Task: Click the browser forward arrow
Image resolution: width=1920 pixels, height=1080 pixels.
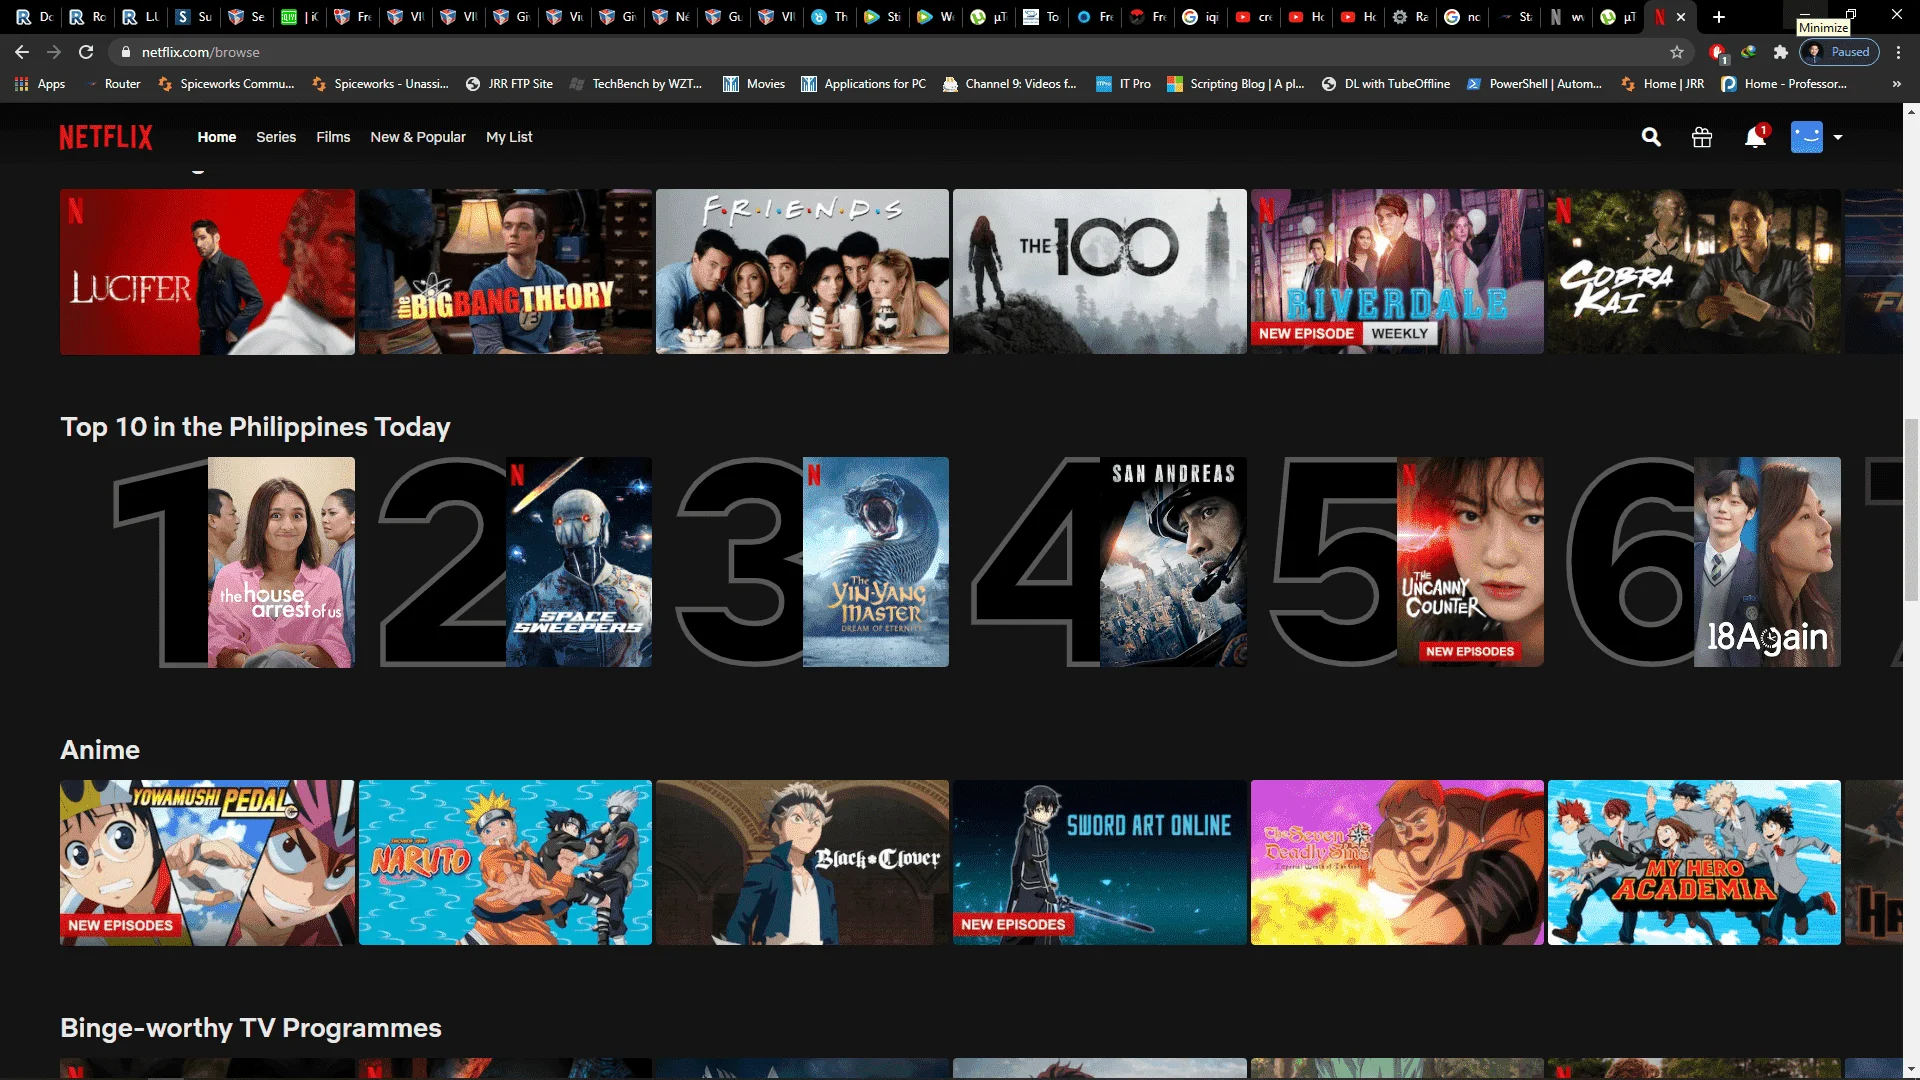Action: click(x=54, y=52)
